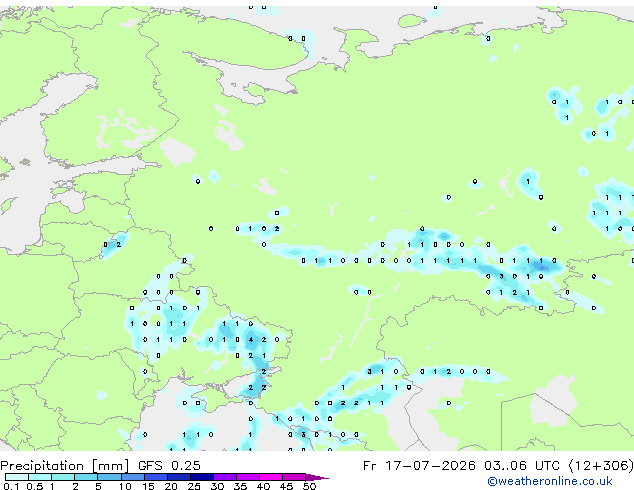
Task: Click the "45" legend scale label
Action: [x=286, y=486]
